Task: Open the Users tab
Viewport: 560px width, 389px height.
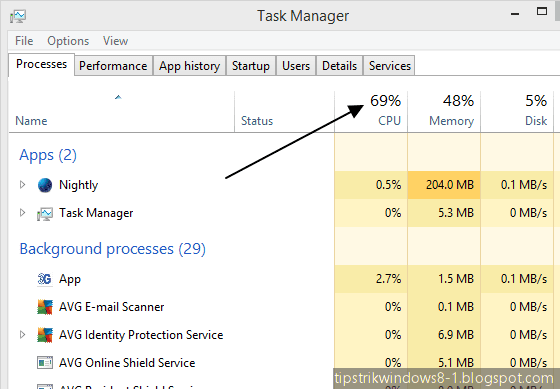Action: 296,66
